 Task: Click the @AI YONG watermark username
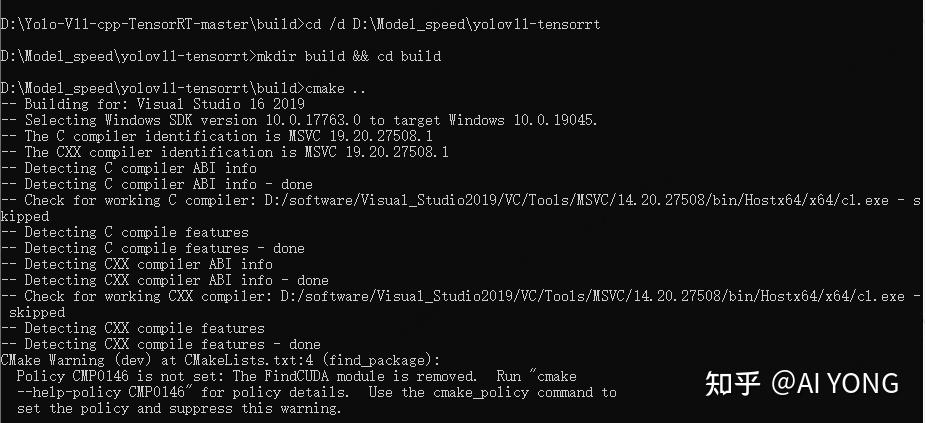point(834,383)
